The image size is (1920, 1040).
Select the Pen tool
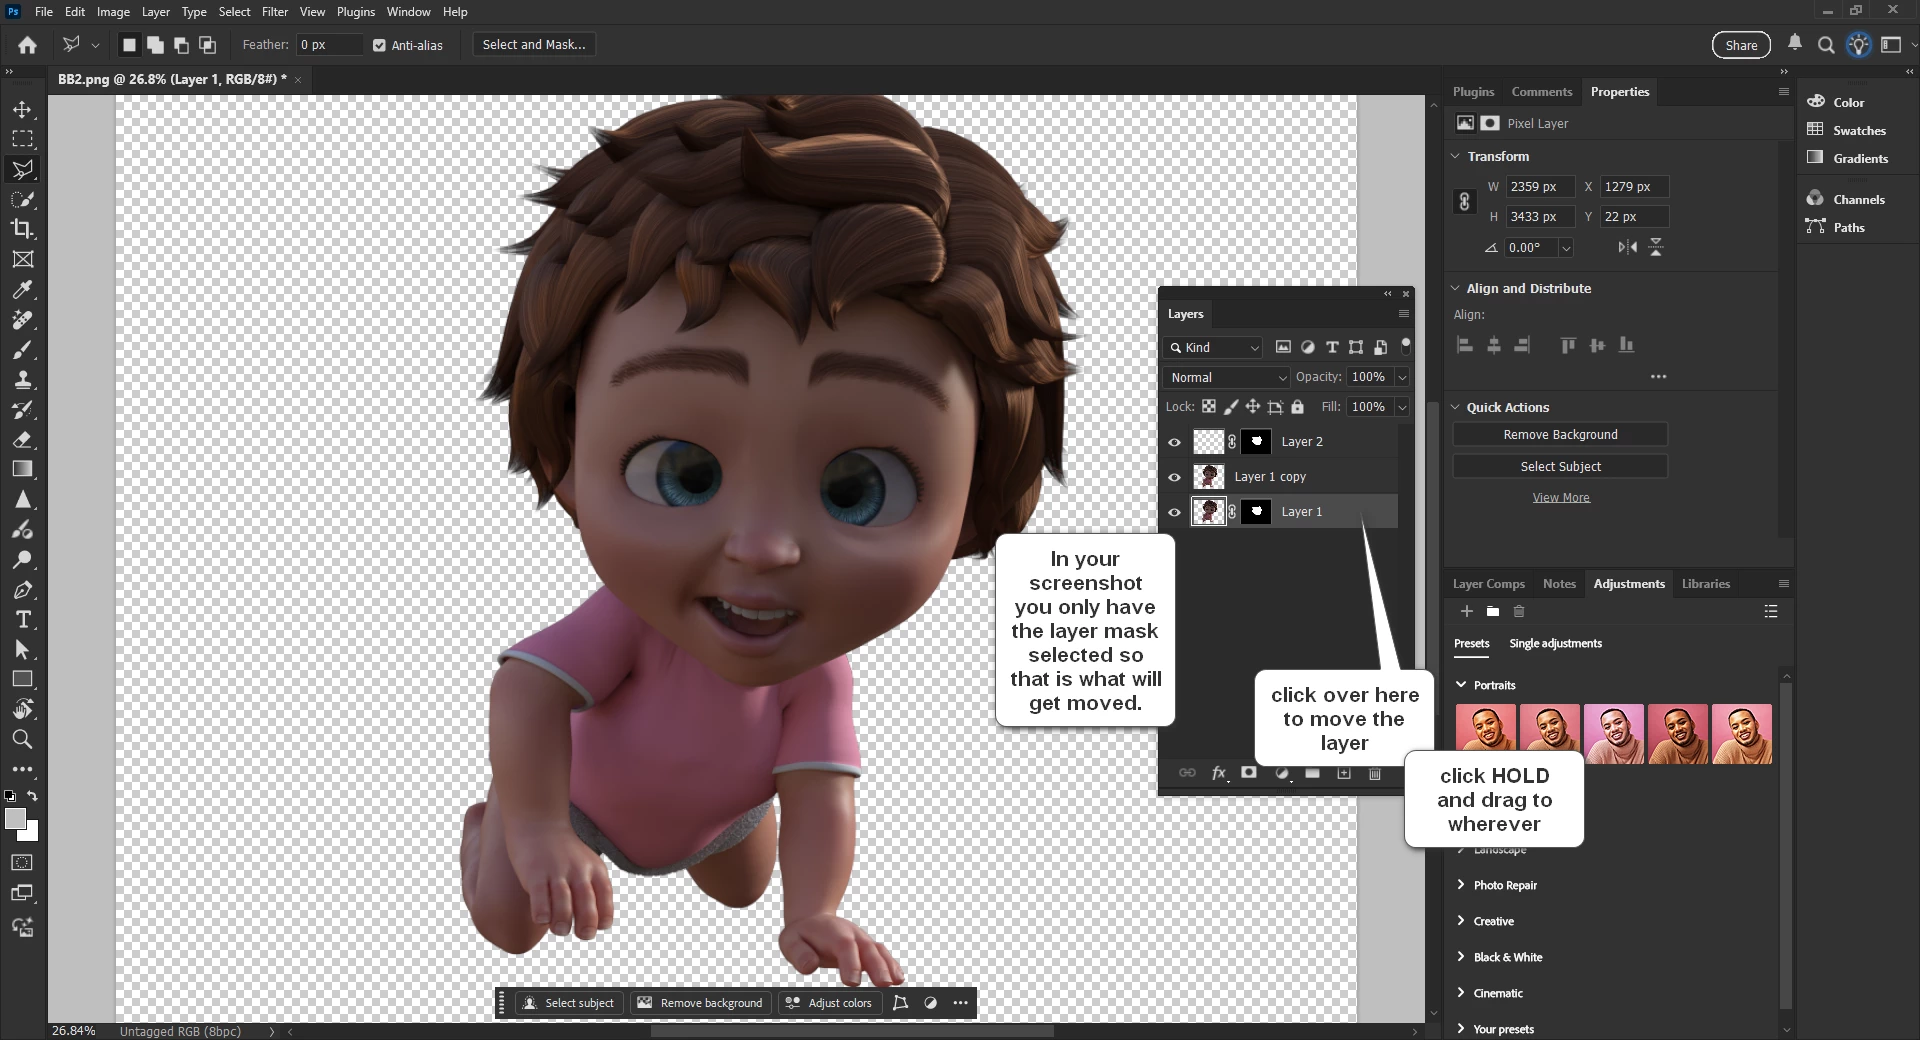click(22, 589)
